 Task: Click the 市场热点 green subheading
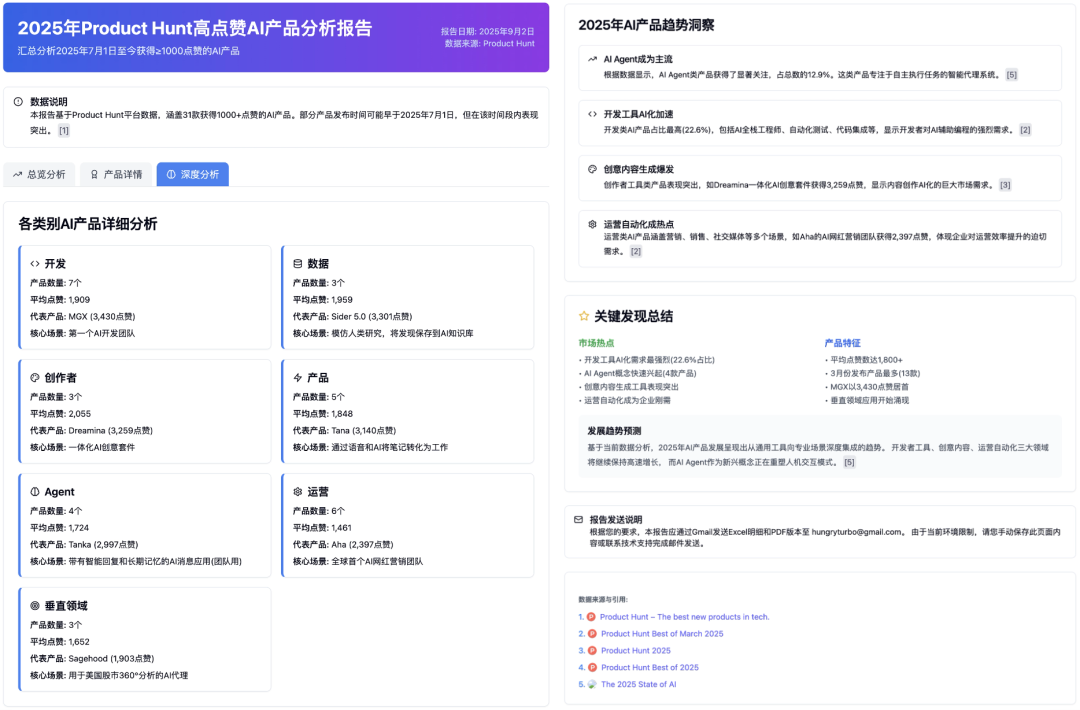tap(596, 343)
